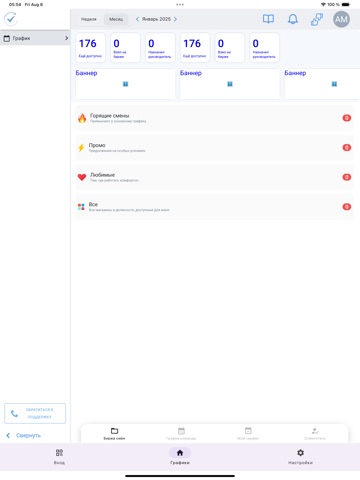Open Промо section
This screenshot has height=480, width=360.
tap(214, 148)
